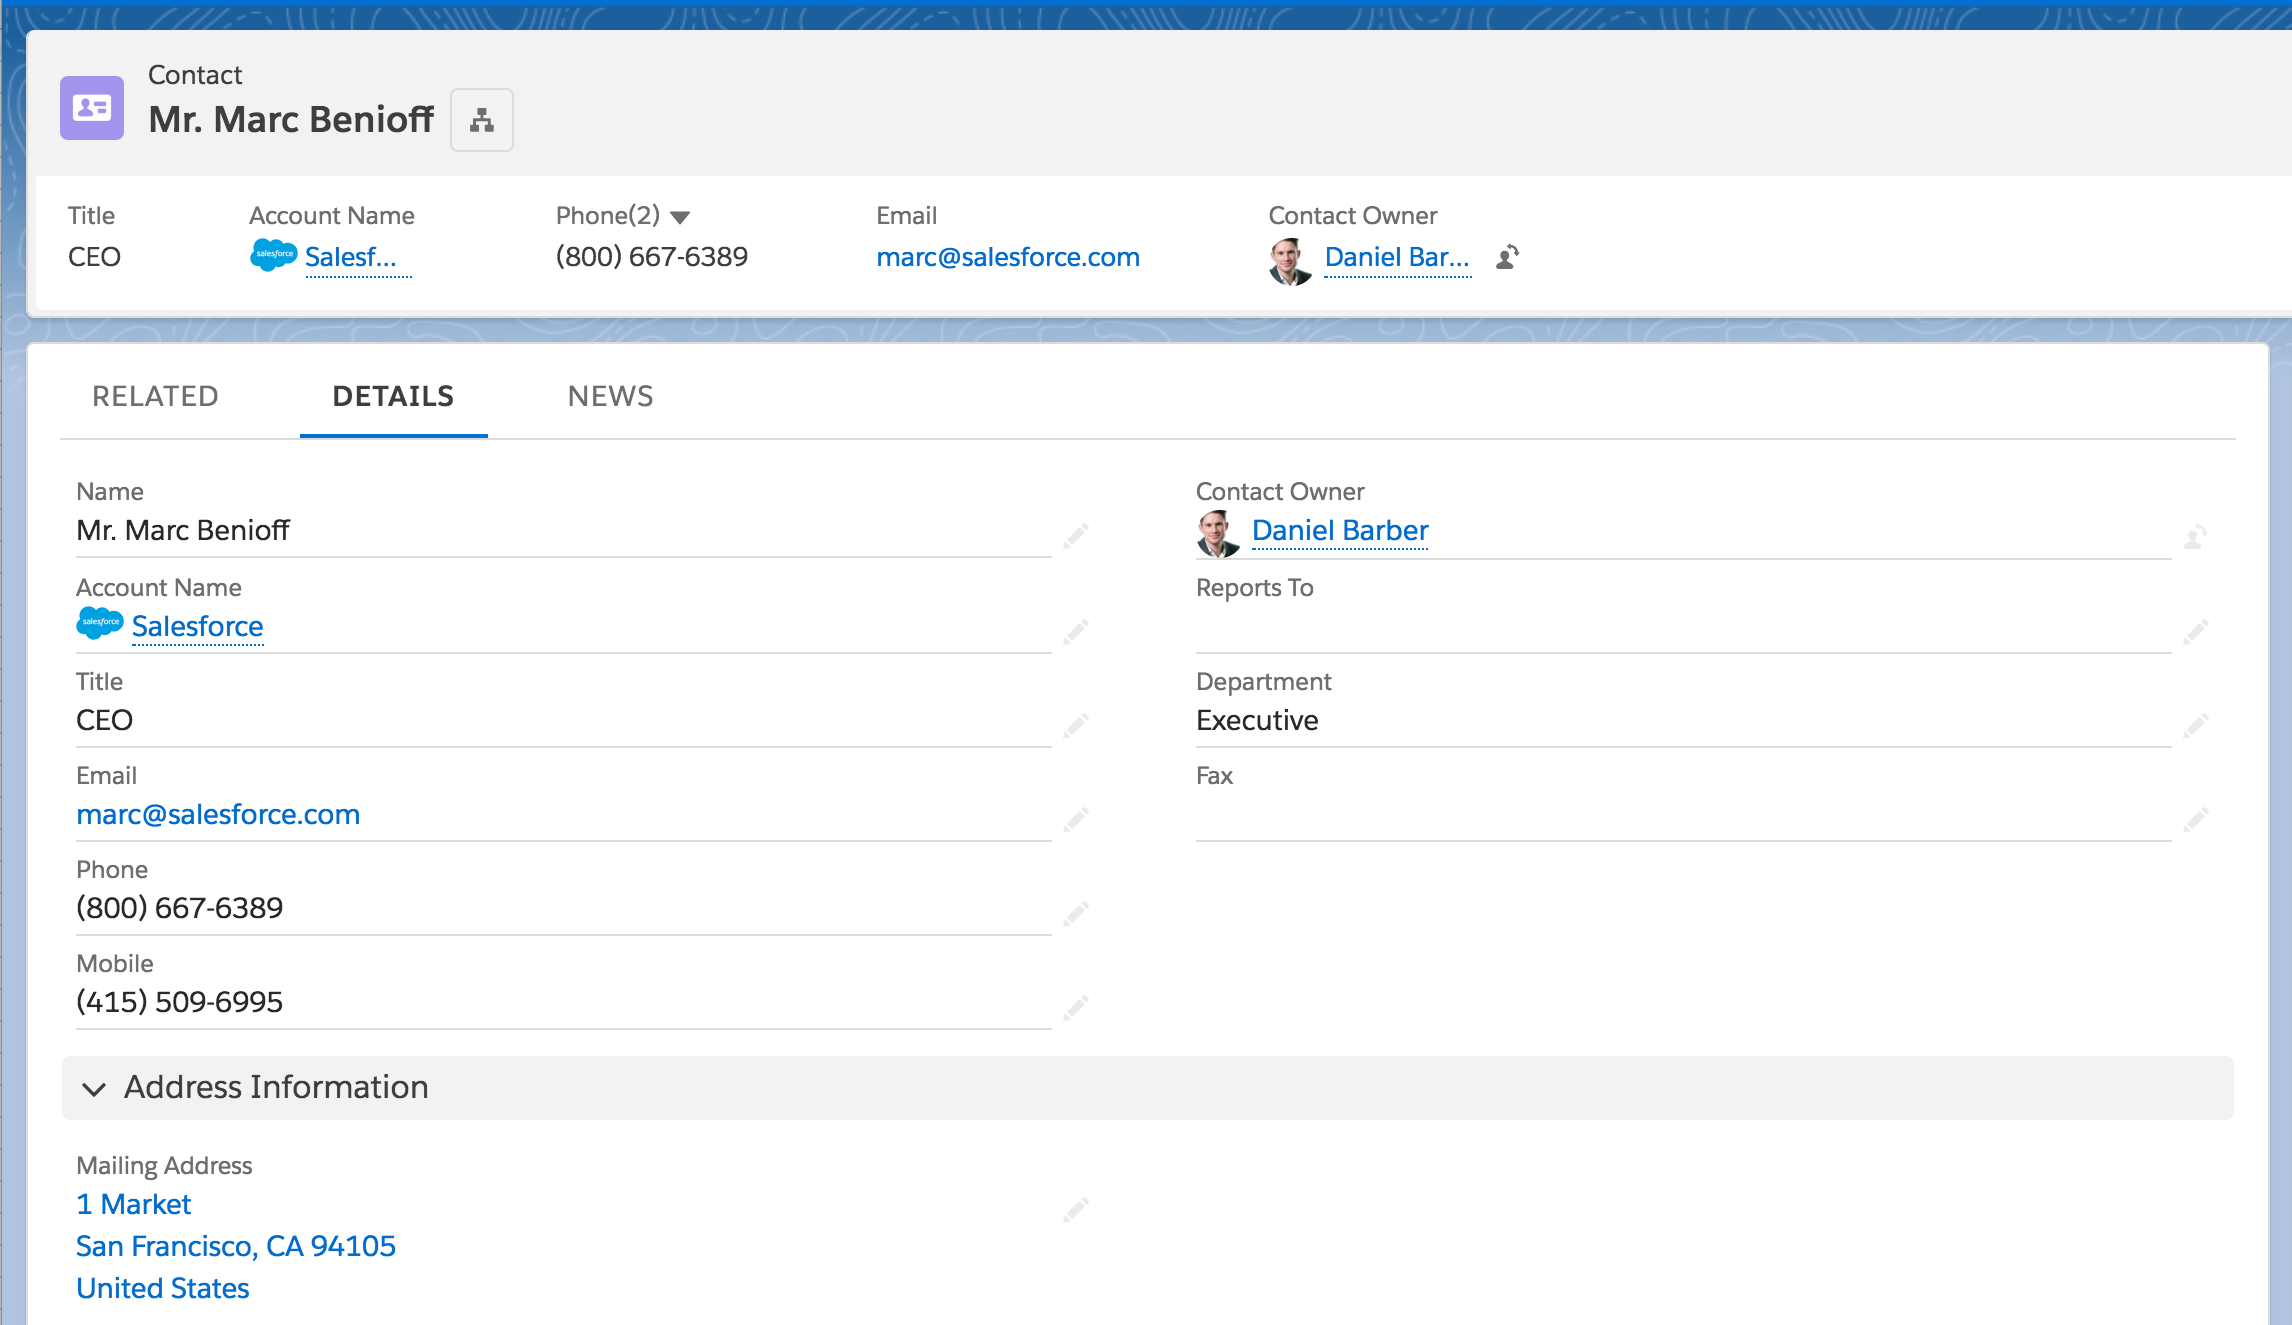Click the change owner icon in header
This screenshot has width=2292, height=1325.
point(1507,257)
